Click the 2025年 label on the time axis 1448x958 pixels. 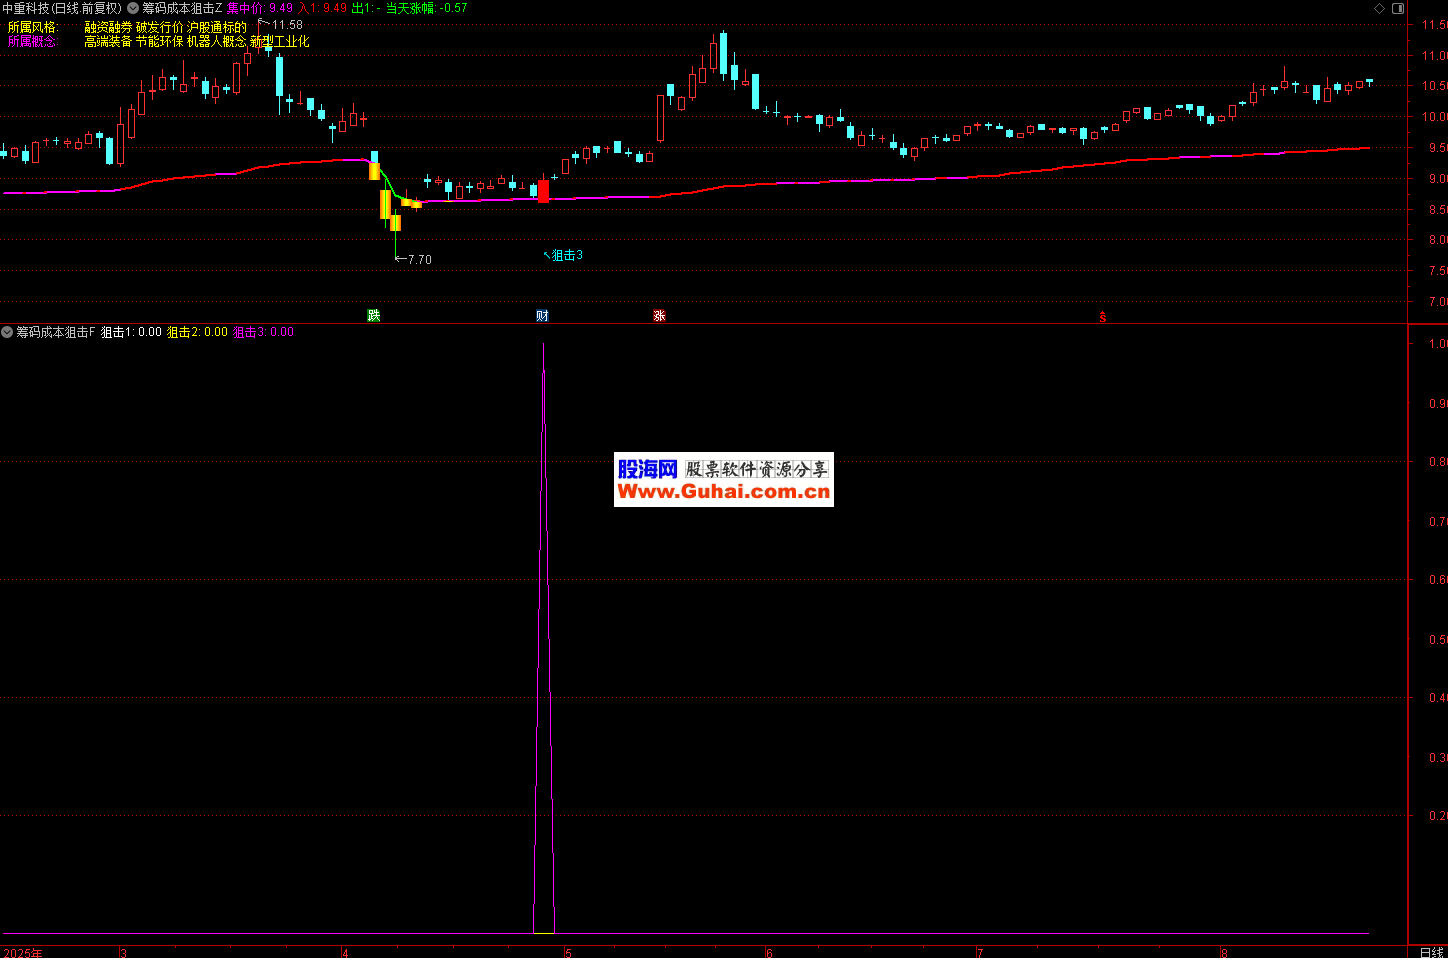(x=23, y=952)
